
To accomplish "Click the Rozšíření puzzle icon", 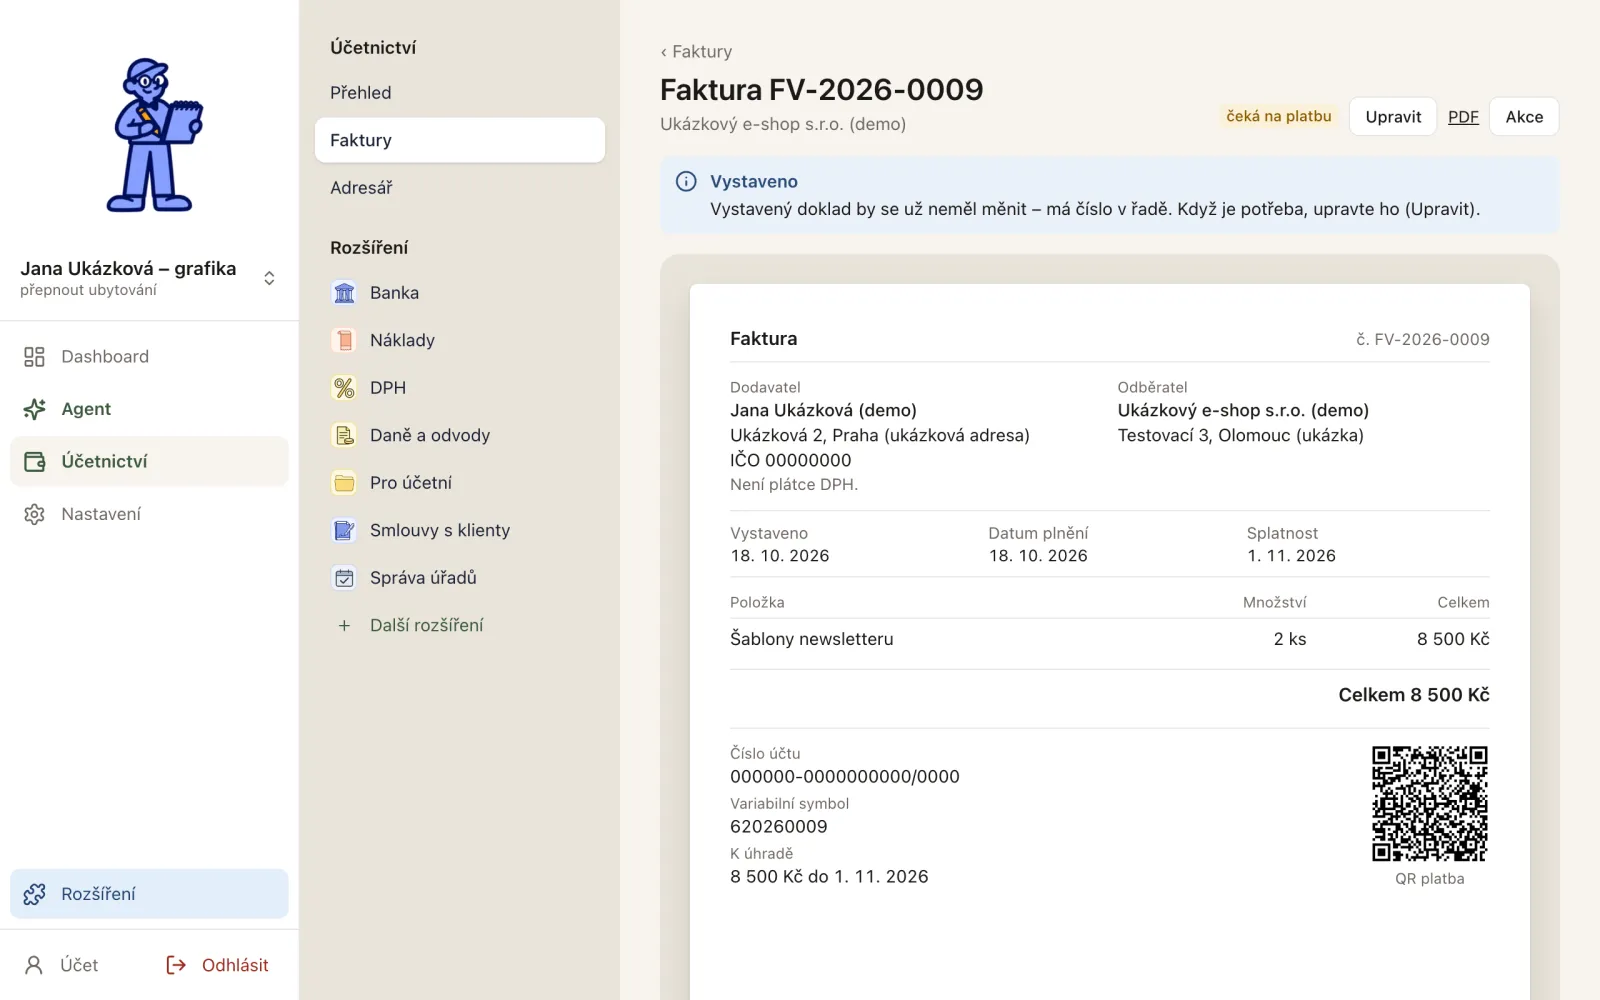I will tap(34, 894).
